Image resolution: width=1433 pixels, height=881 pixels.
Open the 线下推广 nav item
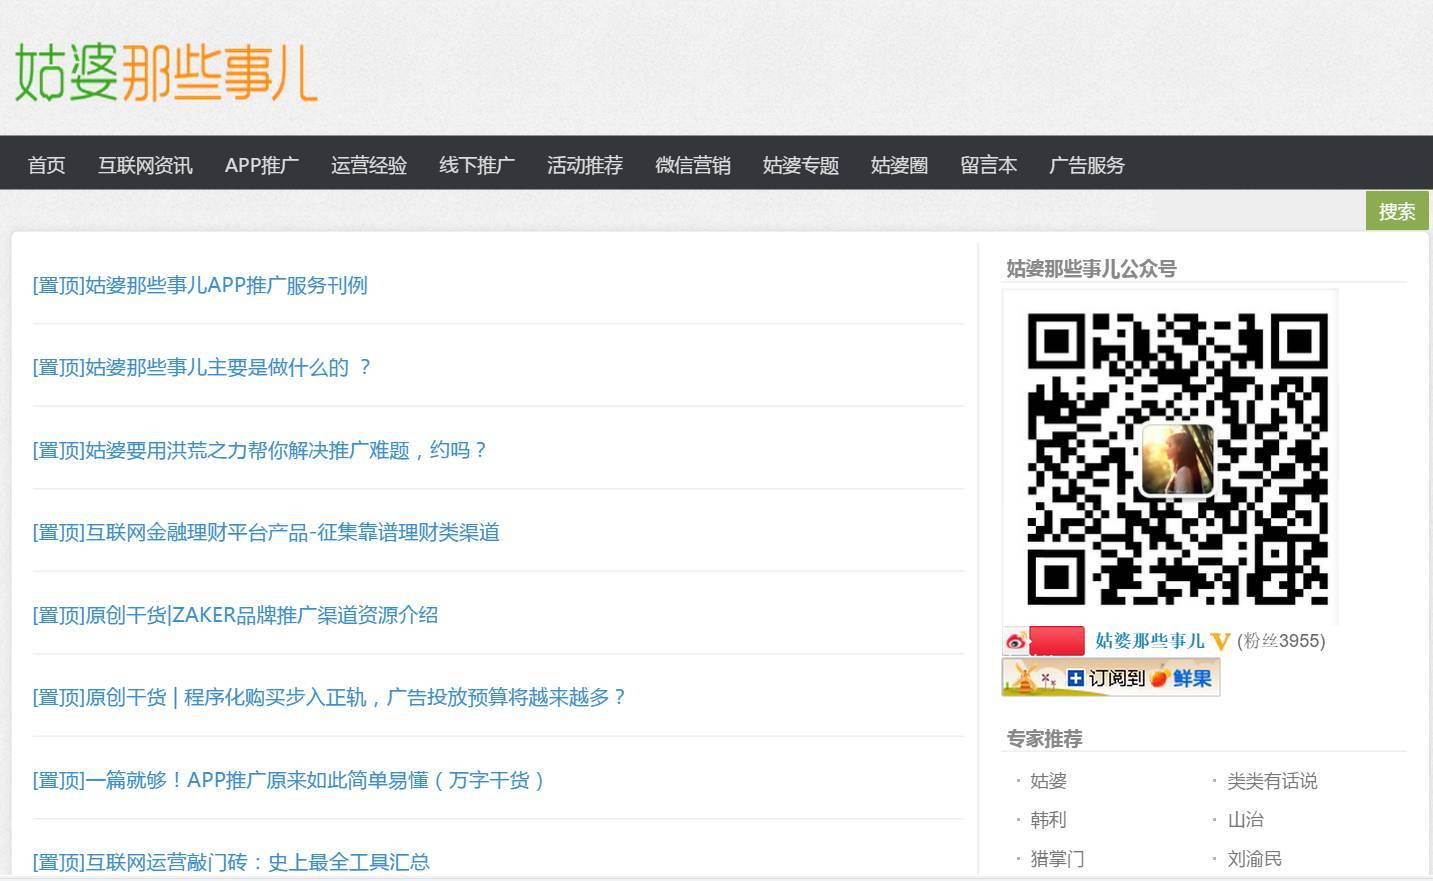(477, 165)
